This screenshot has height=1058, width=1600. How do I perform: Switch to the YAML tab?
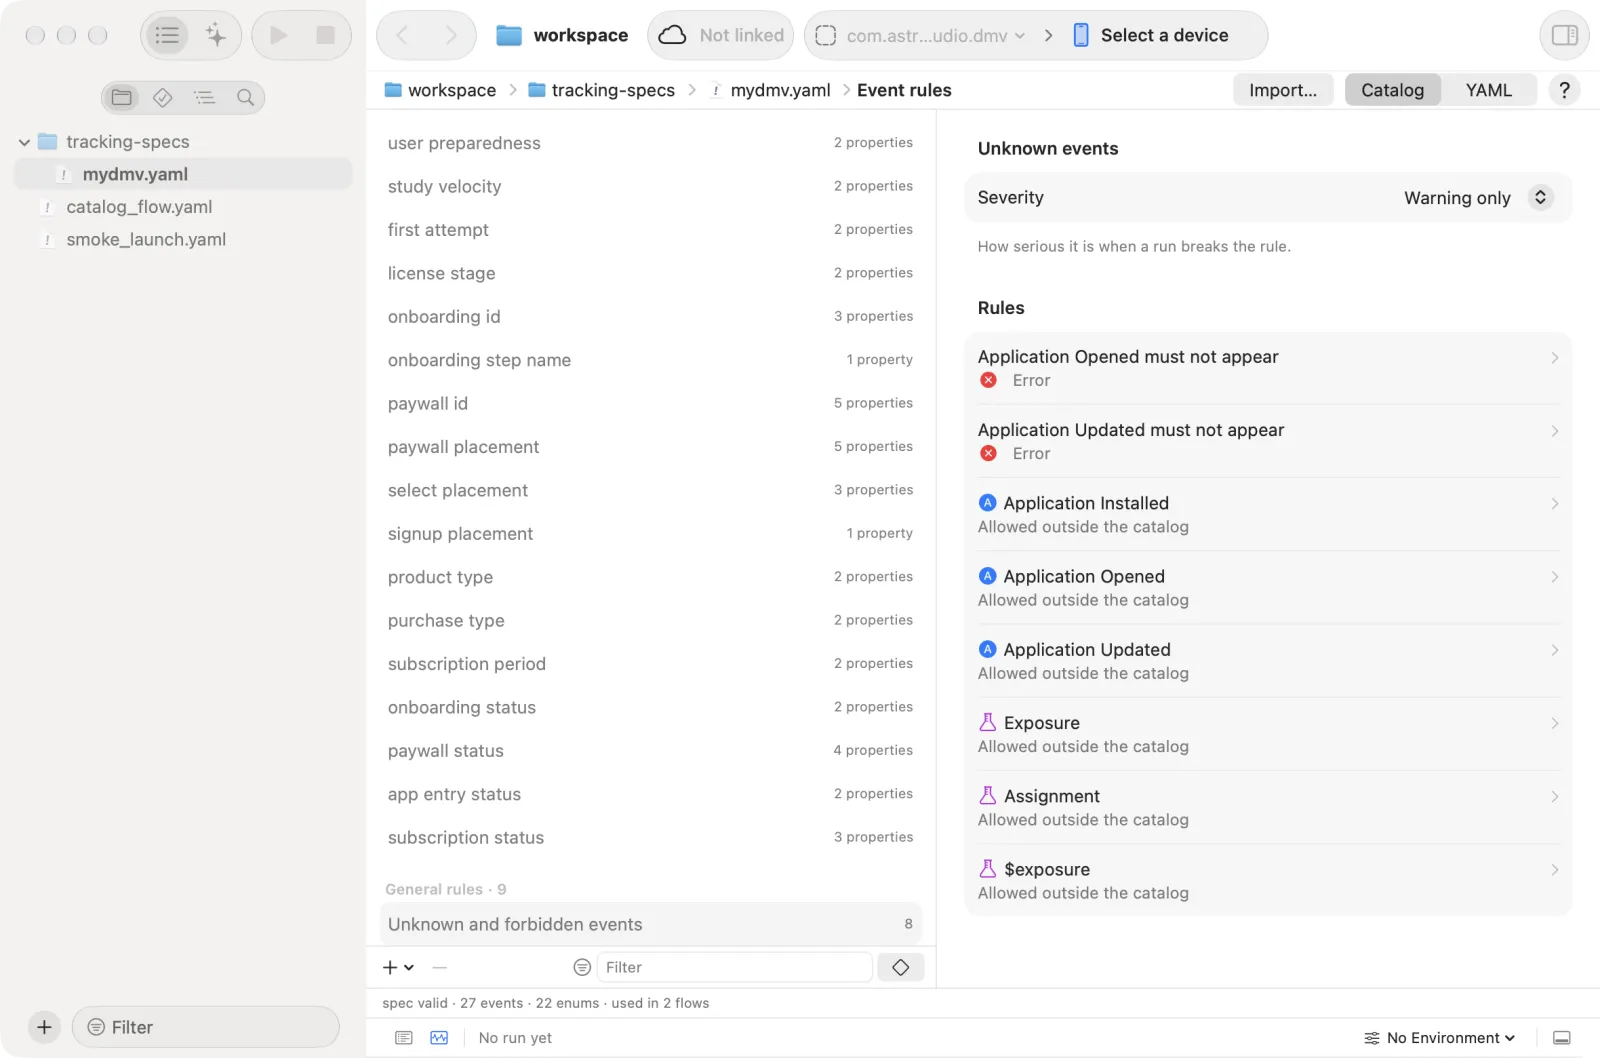click(x=1488, y=90)
